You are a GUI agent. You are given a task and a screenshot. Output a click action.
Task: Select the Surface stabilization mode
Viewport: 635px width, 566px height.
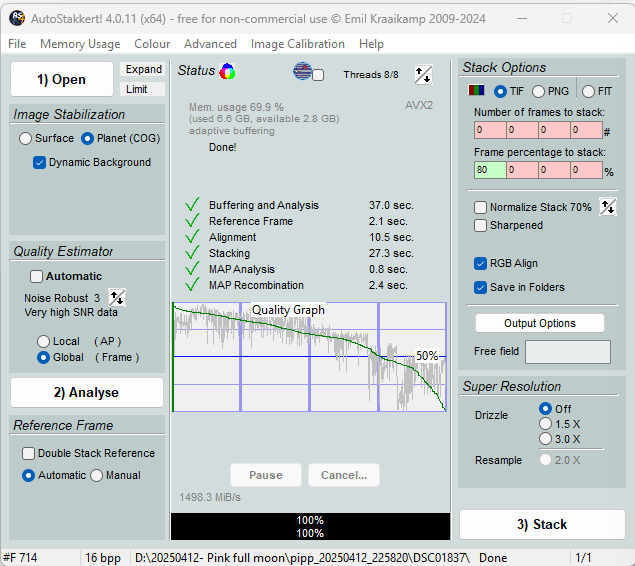coord(26,139)
